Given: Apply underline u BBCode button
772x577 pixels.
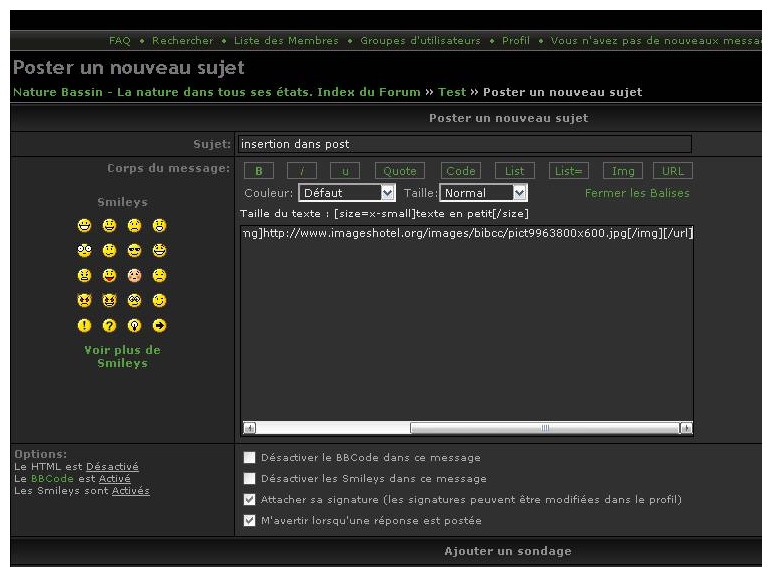Looking at the screenshot, I should pyautogui.click(x=345, y=171).
